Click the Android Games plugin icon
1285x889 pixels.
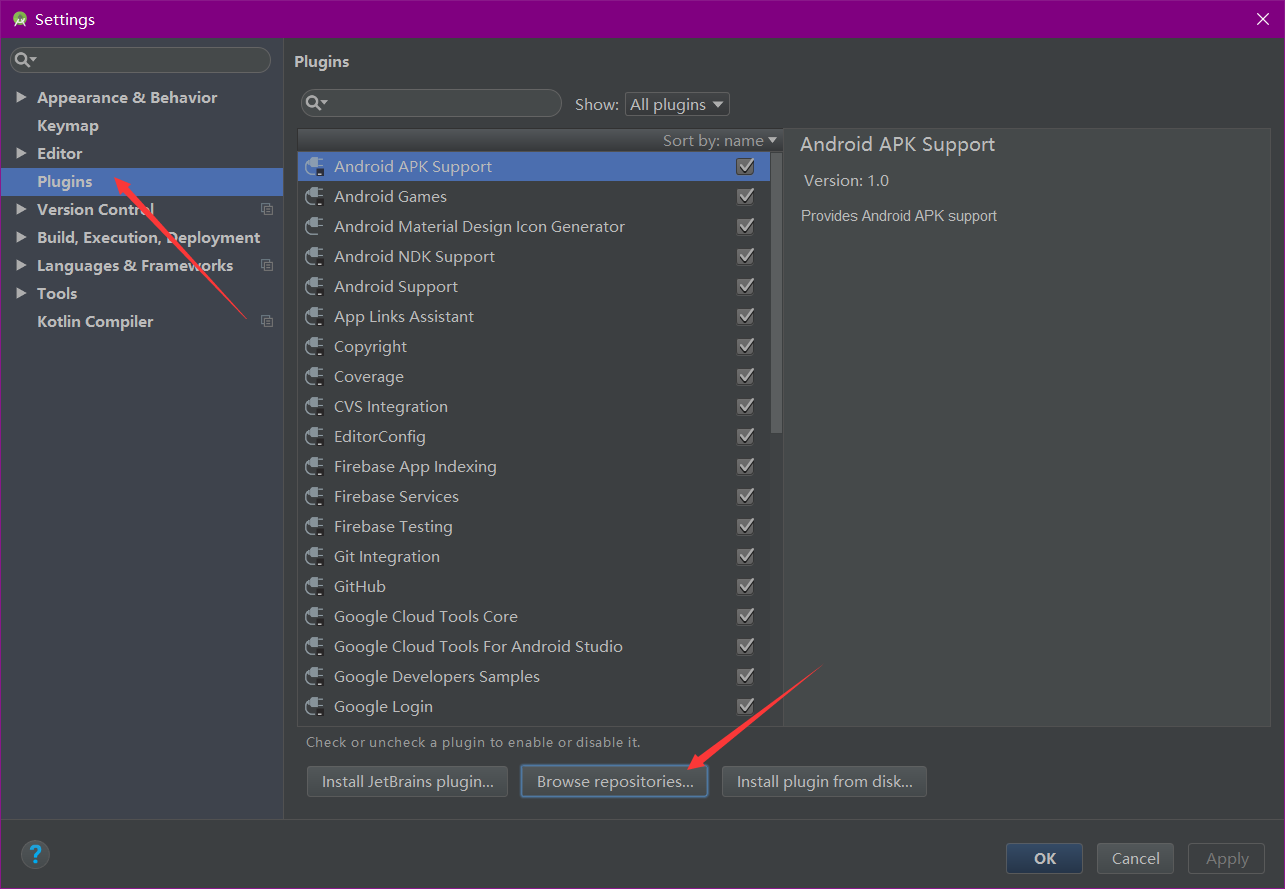coord(315,197)
